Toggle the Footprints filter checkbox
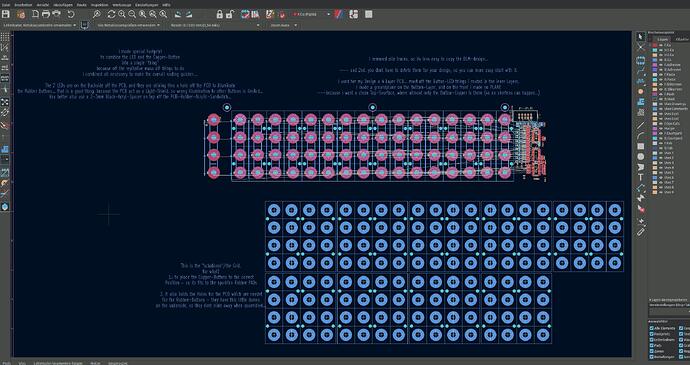 652,334
